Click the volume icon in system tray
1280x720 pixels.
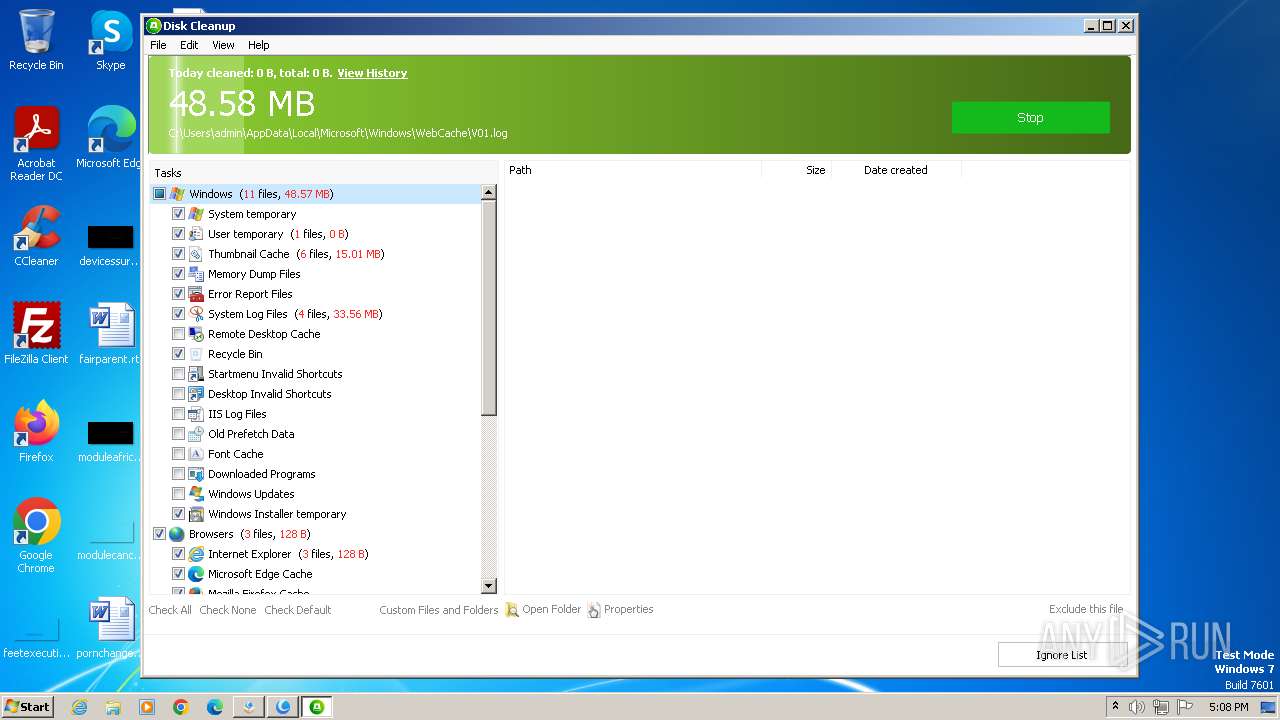pos(1136,707)
